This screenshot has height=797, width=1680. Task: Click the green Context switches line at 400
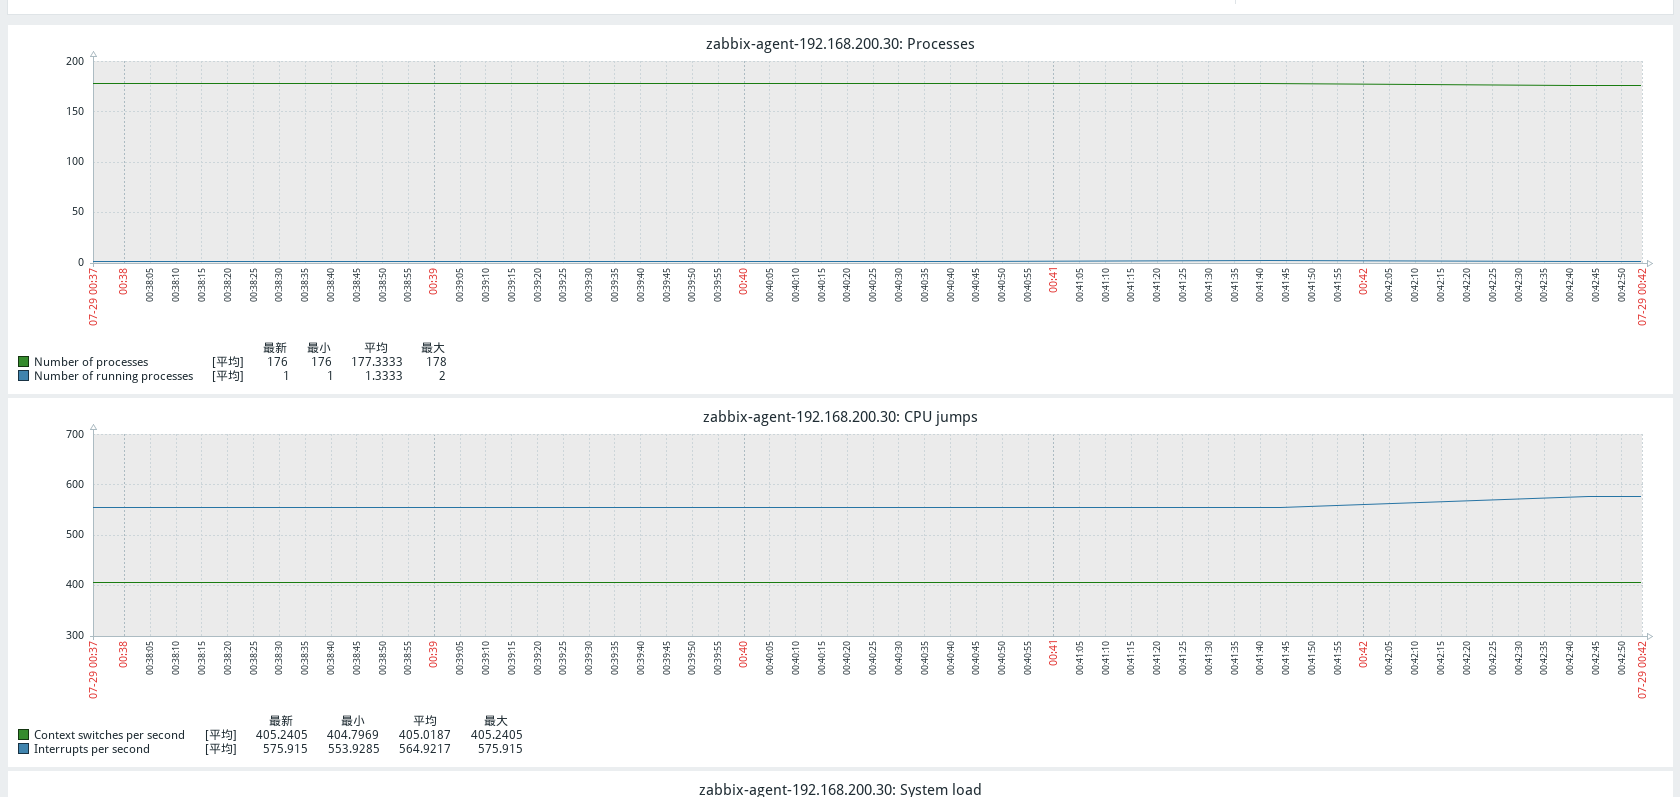click(868, 582)
